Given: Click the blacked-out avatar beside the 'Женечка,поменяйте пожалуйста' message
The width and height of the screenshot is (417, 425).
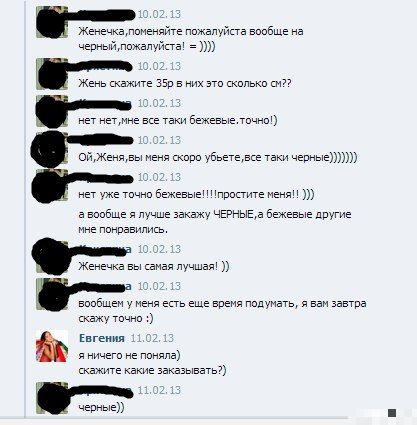Looking at the screenshot, I should [52, 22].
